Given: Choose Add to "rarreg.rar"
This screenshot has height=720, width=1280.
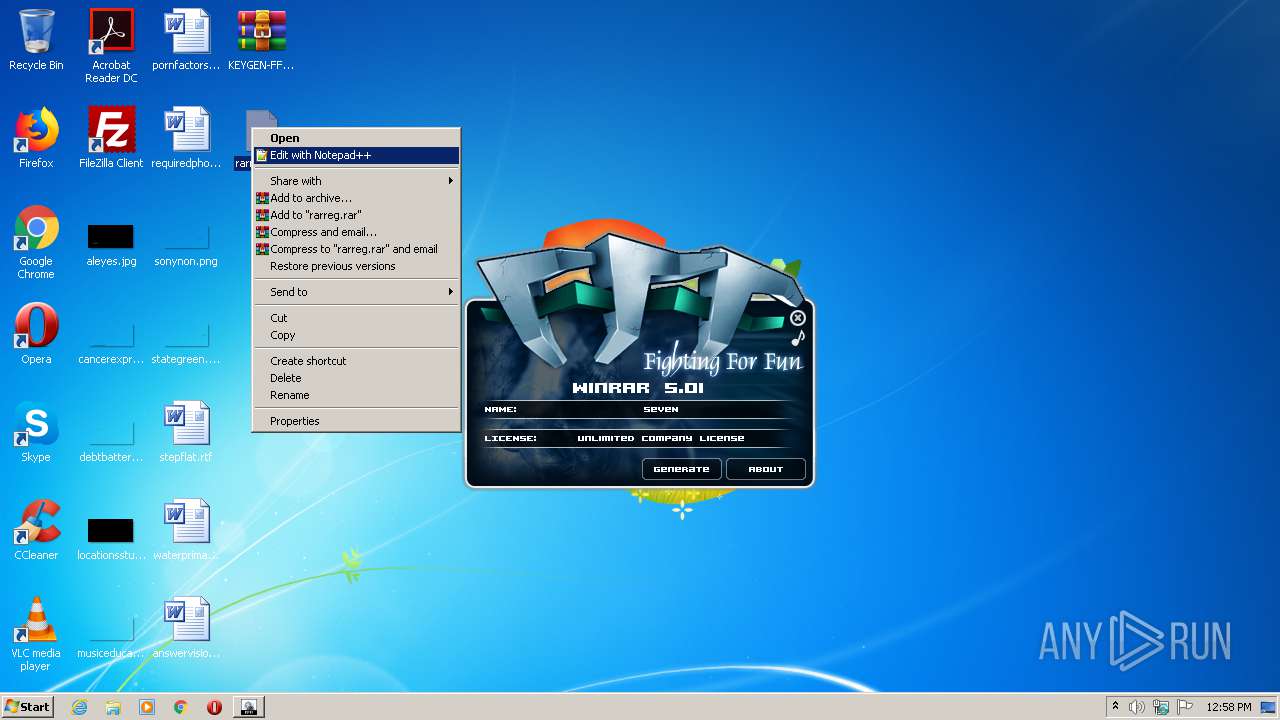Looking at the screenshot, I should tap(356, 215).
